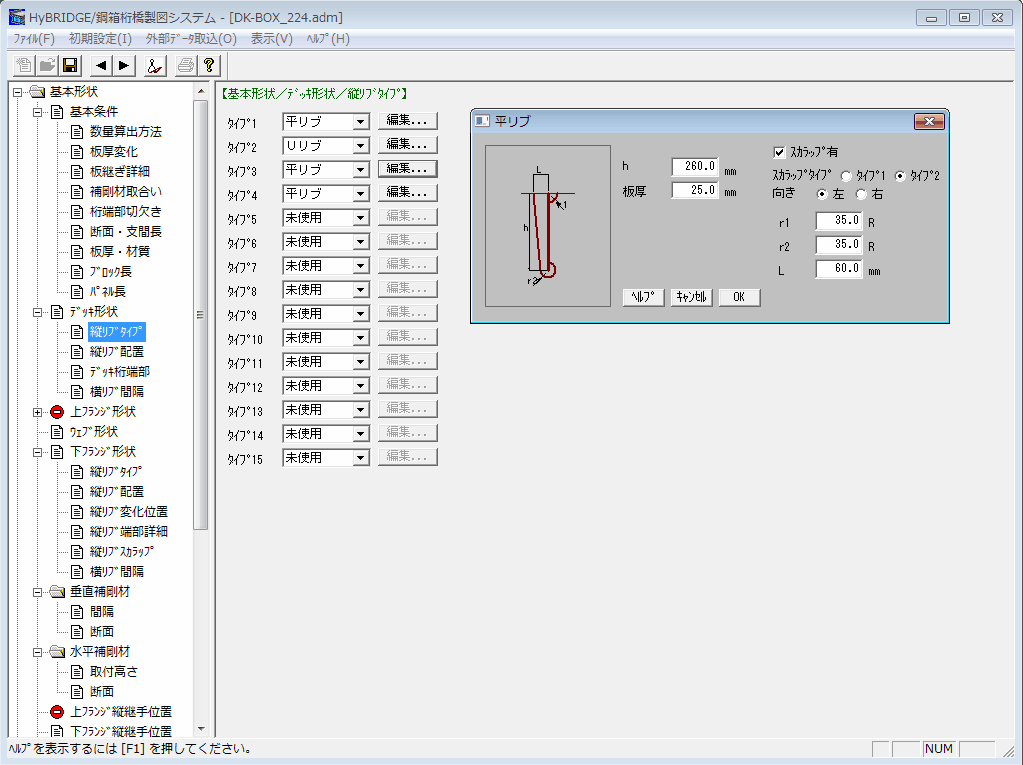1023x765 pixels.
Task: Select スカラップタイプ radio option タイプ1
Action: pos(846,176)
